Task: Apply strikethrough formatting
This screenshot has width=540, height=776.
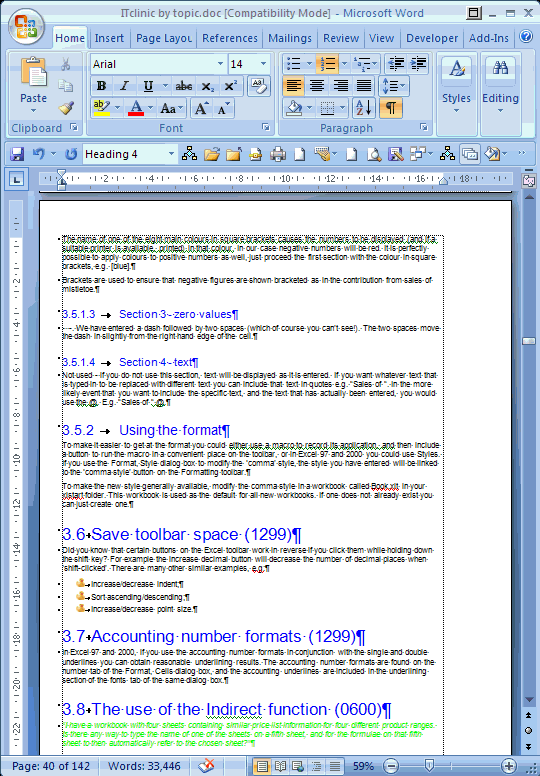Action: click(x=184, y=86)
